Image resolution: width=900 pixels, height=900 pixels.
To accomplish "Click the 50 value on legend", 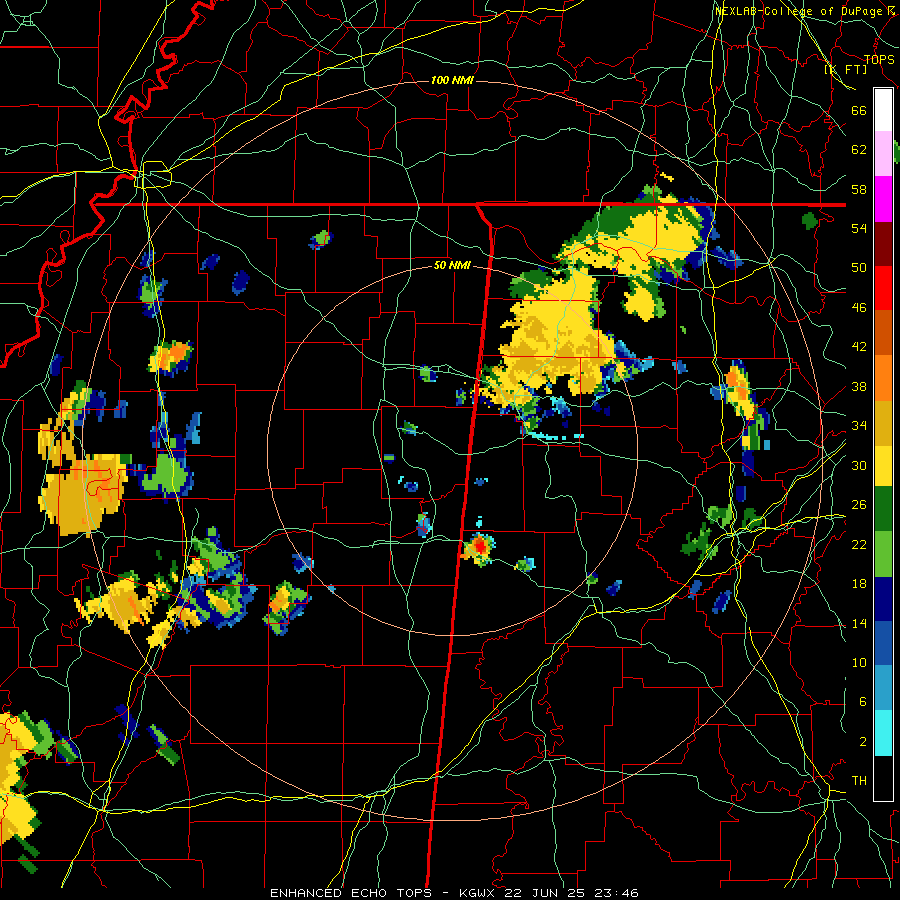I will (x=859, y=268).
